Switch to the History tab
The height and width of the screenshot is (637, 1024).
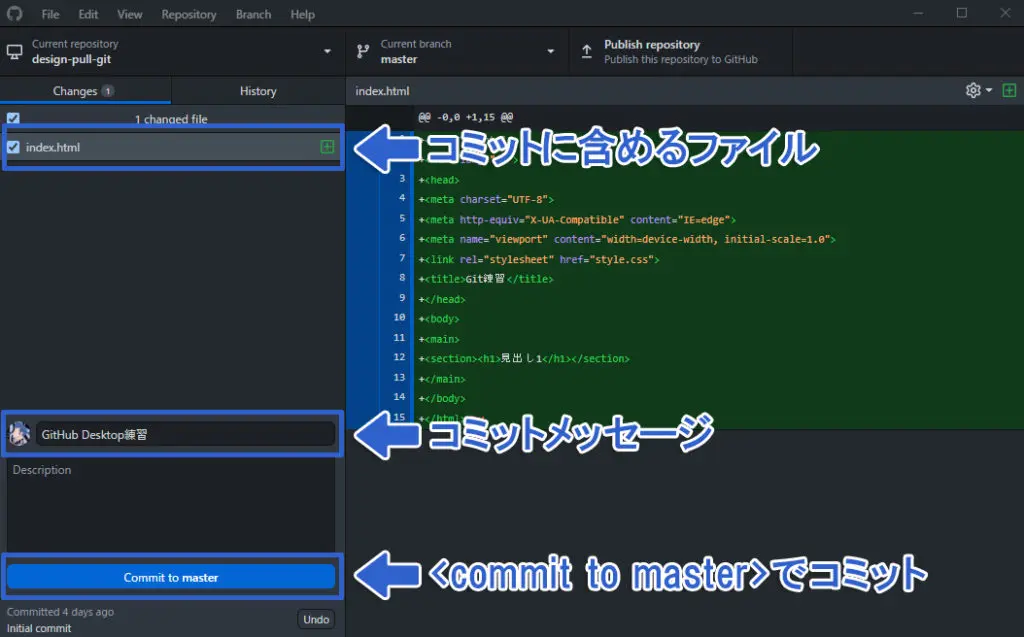(x=257, y=91)
